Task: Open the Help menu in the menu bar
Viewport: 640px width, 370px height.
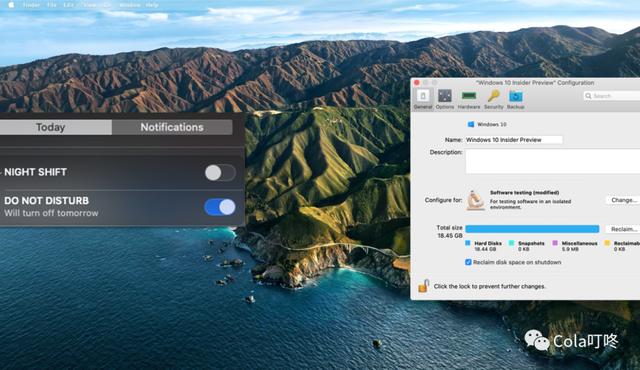Action: [152, 5]
